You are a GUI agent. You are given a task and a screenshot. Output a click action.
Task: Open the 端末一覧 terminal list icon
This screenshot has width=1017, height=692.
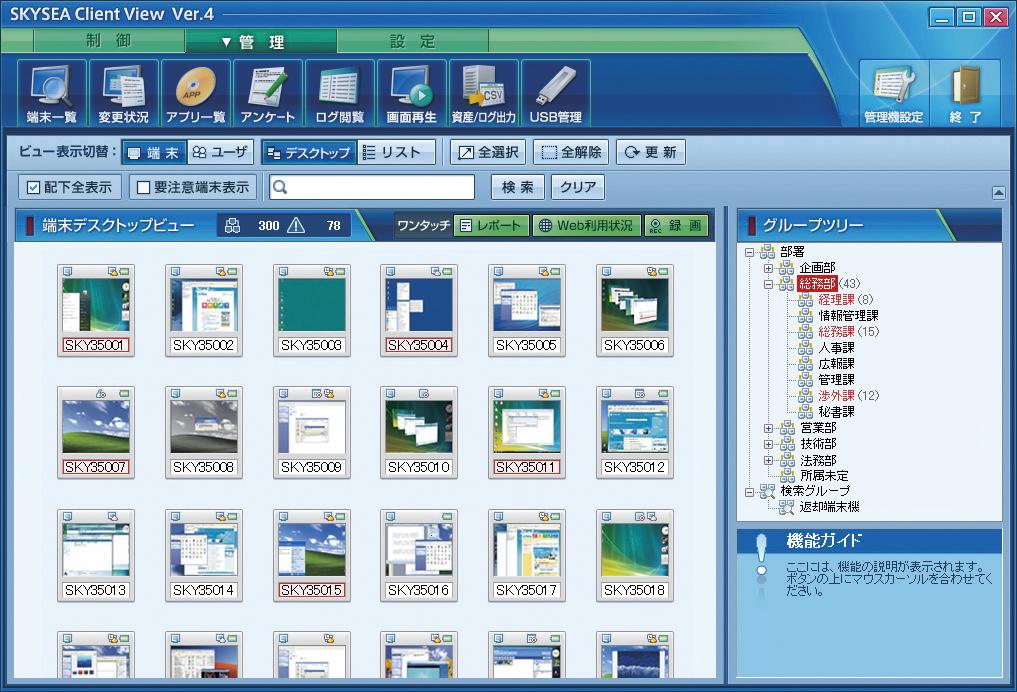(51, 93)
